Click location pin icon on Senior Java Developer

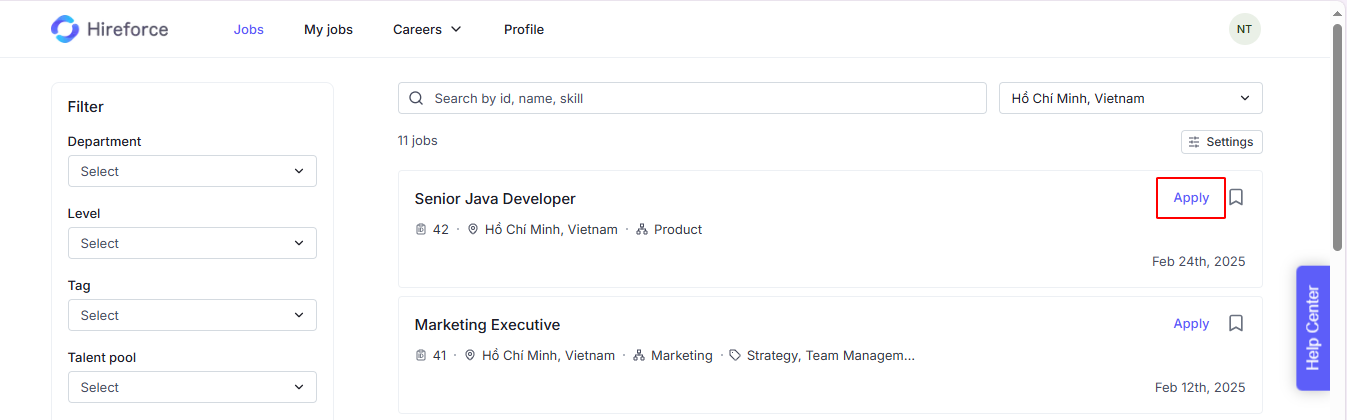473,229
